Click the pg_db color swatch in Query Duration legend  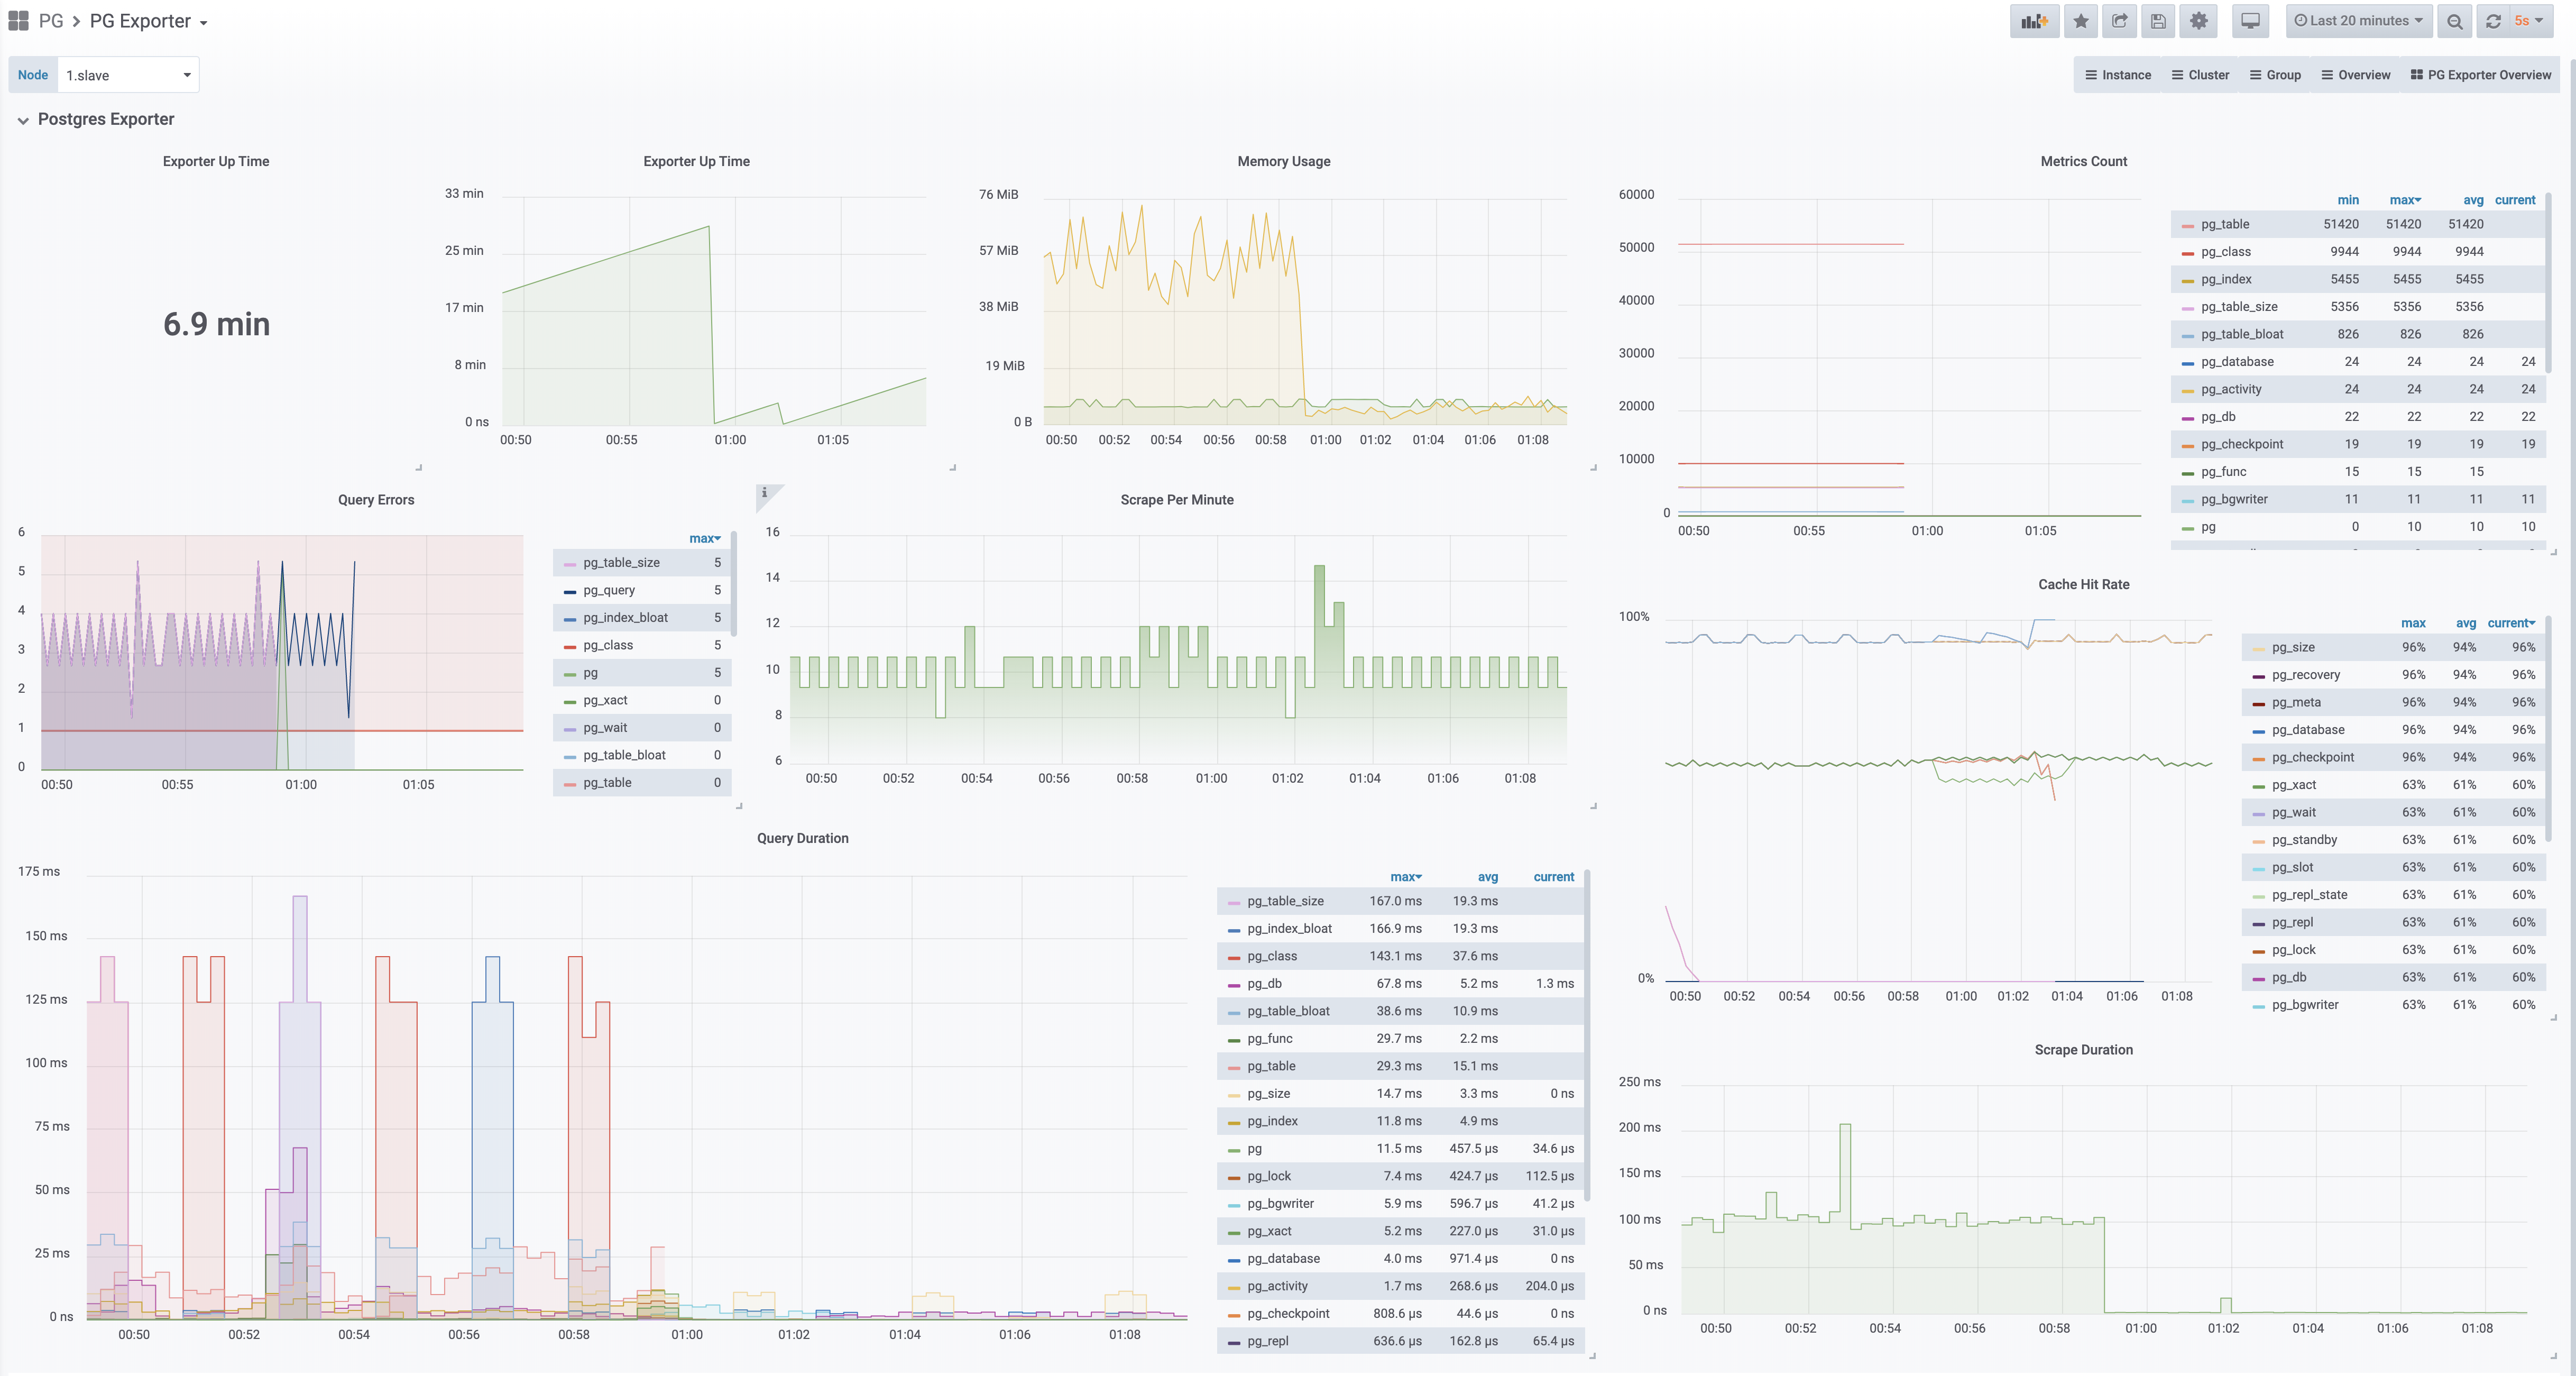(x=1234, y=985)
